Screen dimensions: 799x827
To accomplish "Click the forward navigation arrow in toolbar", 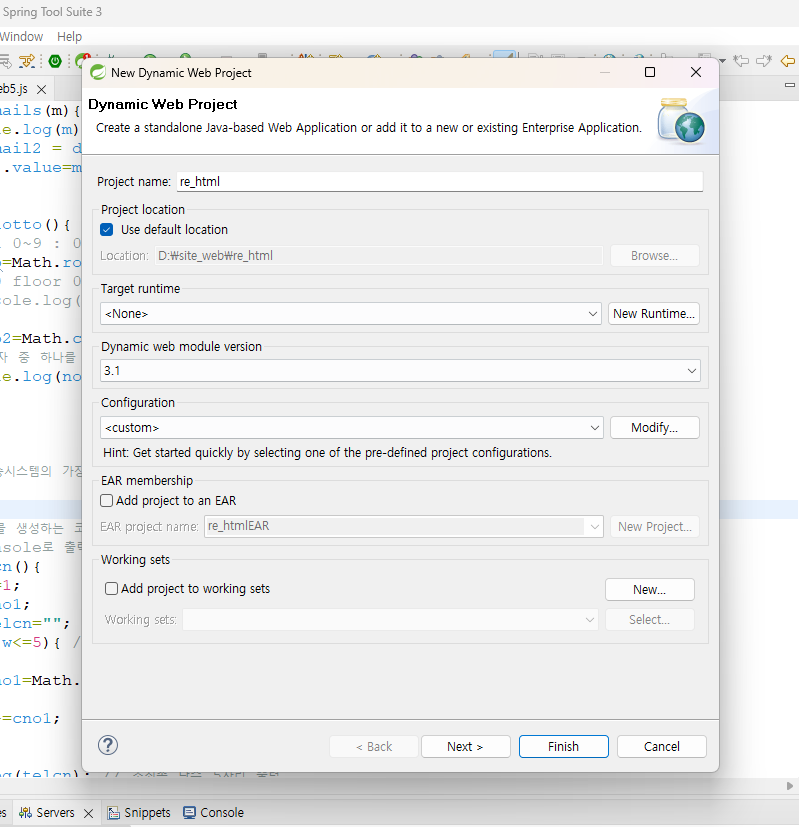I will pos(763,61).
